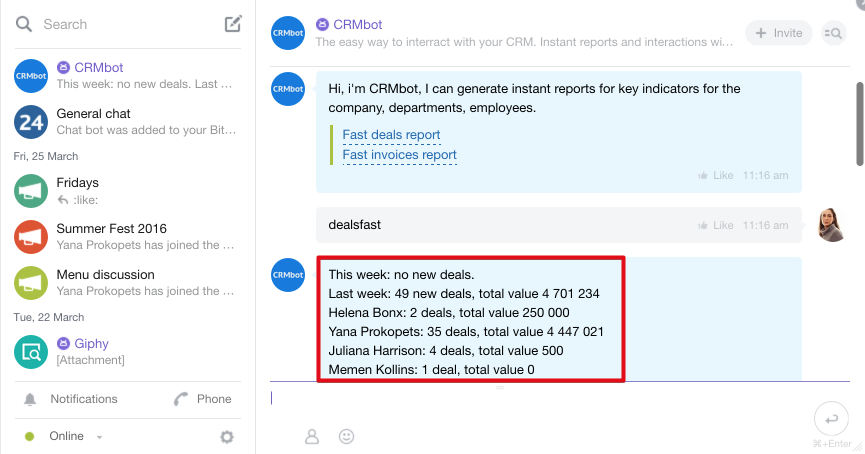This screenshot has height=454, width=865.
Task: Click the chat vertical scrollbar
Action: click(860, 124)
